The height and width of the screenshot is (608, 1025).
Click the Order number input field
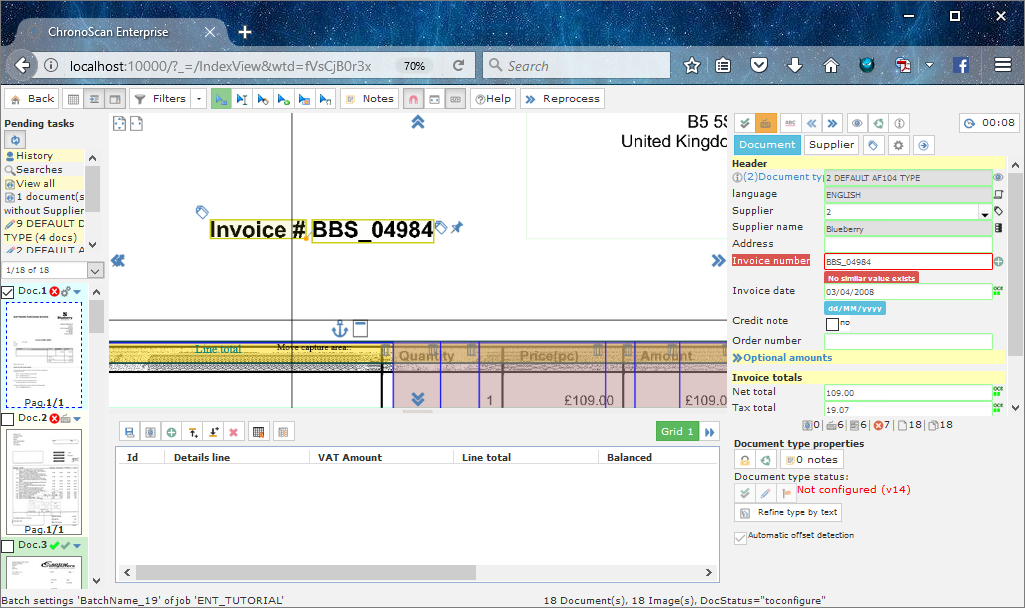point(908,341)
